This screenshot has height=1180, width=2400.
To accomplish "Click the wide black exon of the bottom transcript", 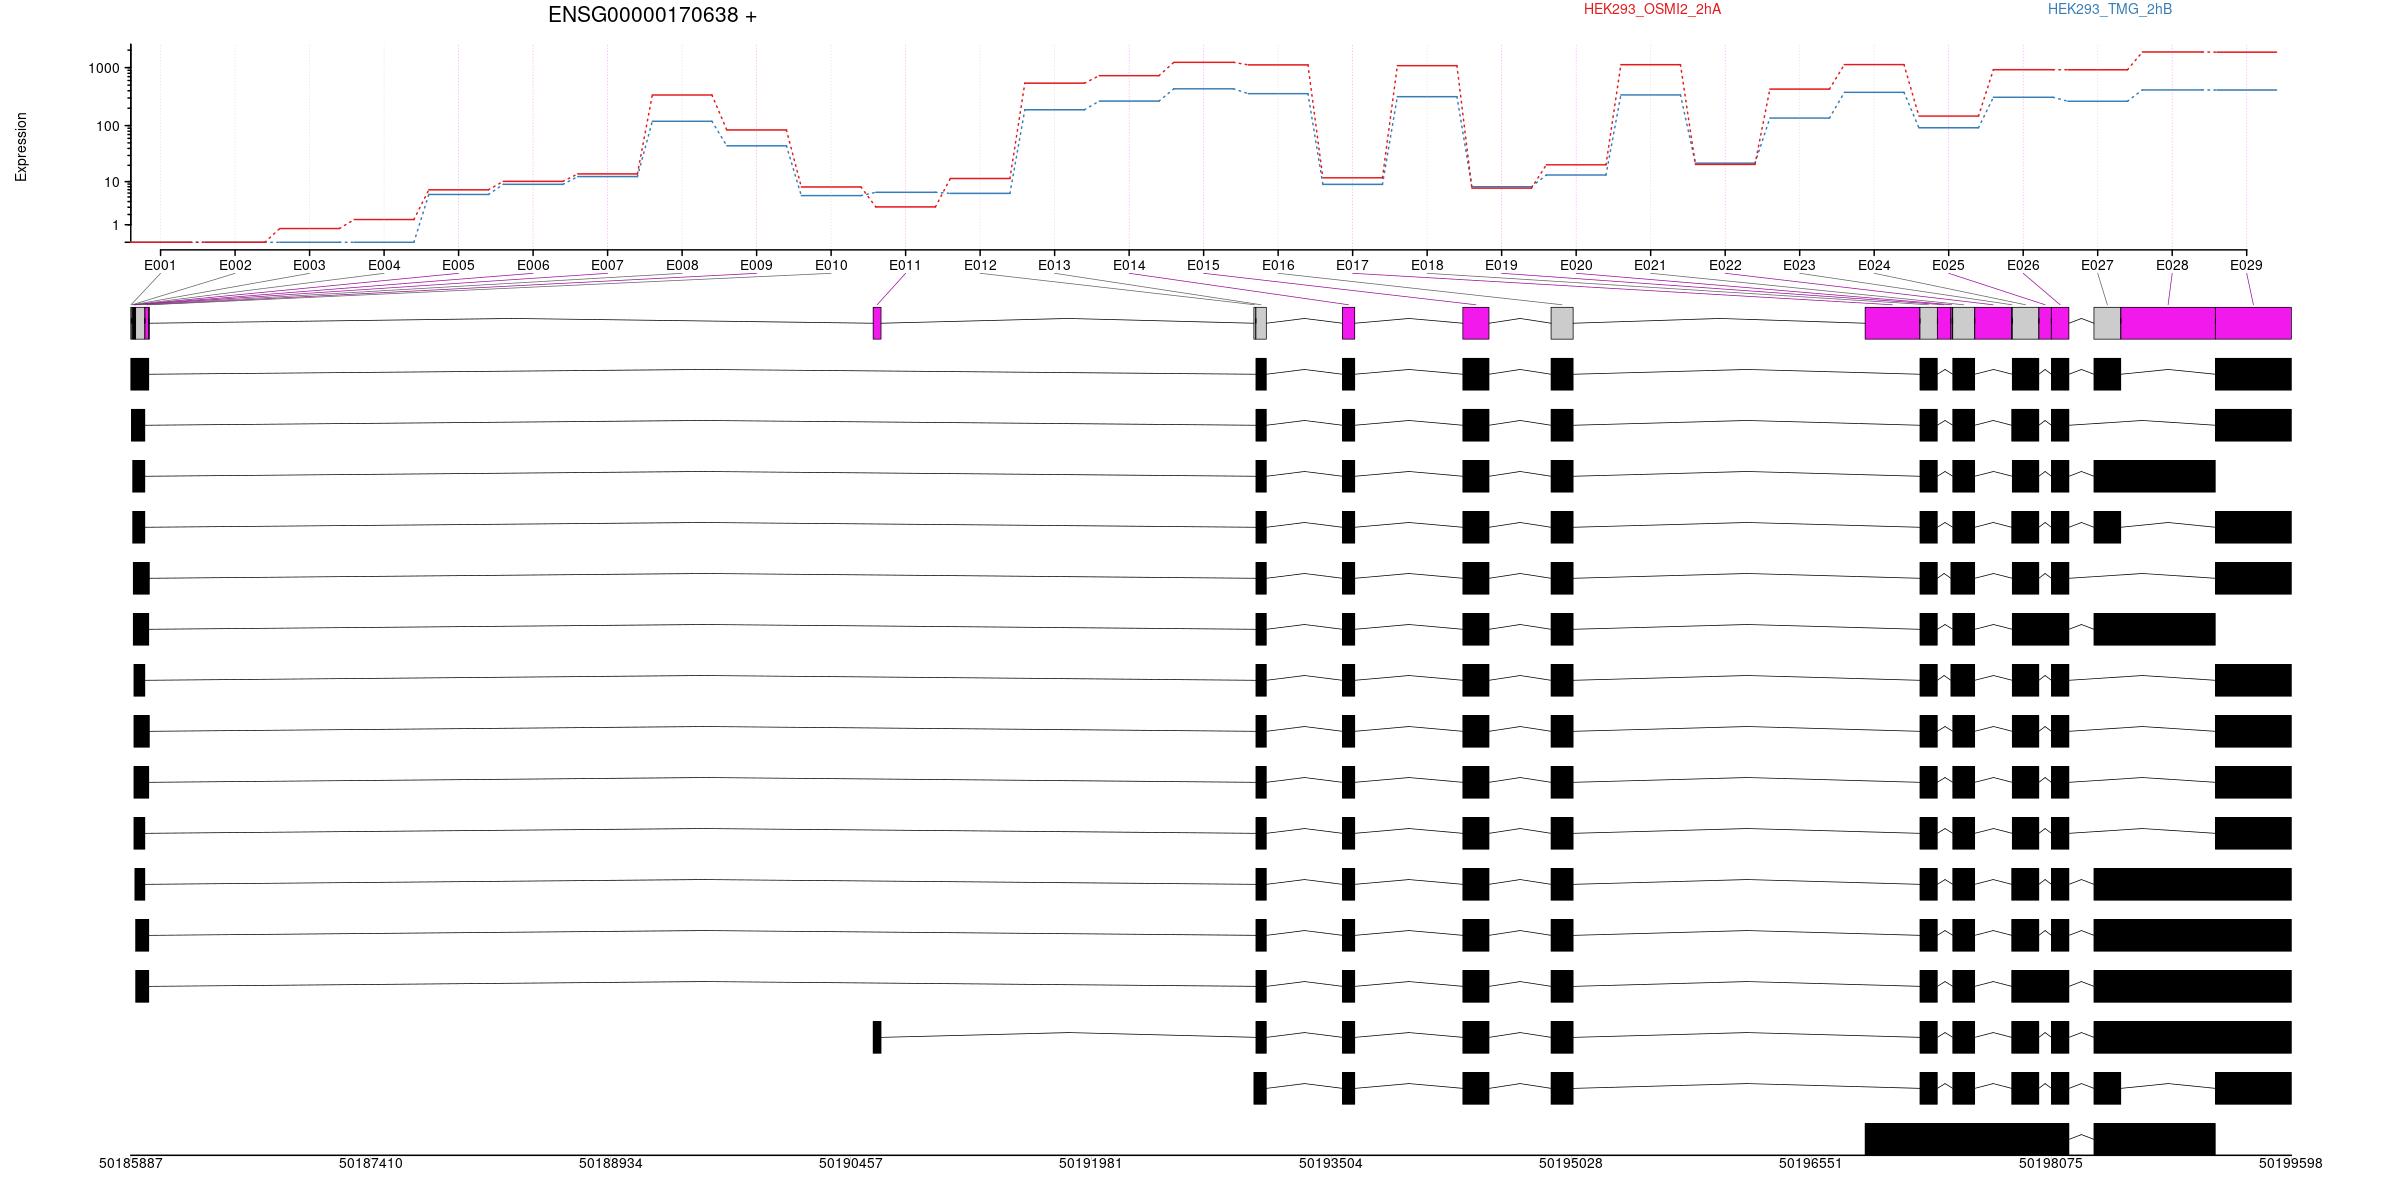I will click(1967, 1139).
